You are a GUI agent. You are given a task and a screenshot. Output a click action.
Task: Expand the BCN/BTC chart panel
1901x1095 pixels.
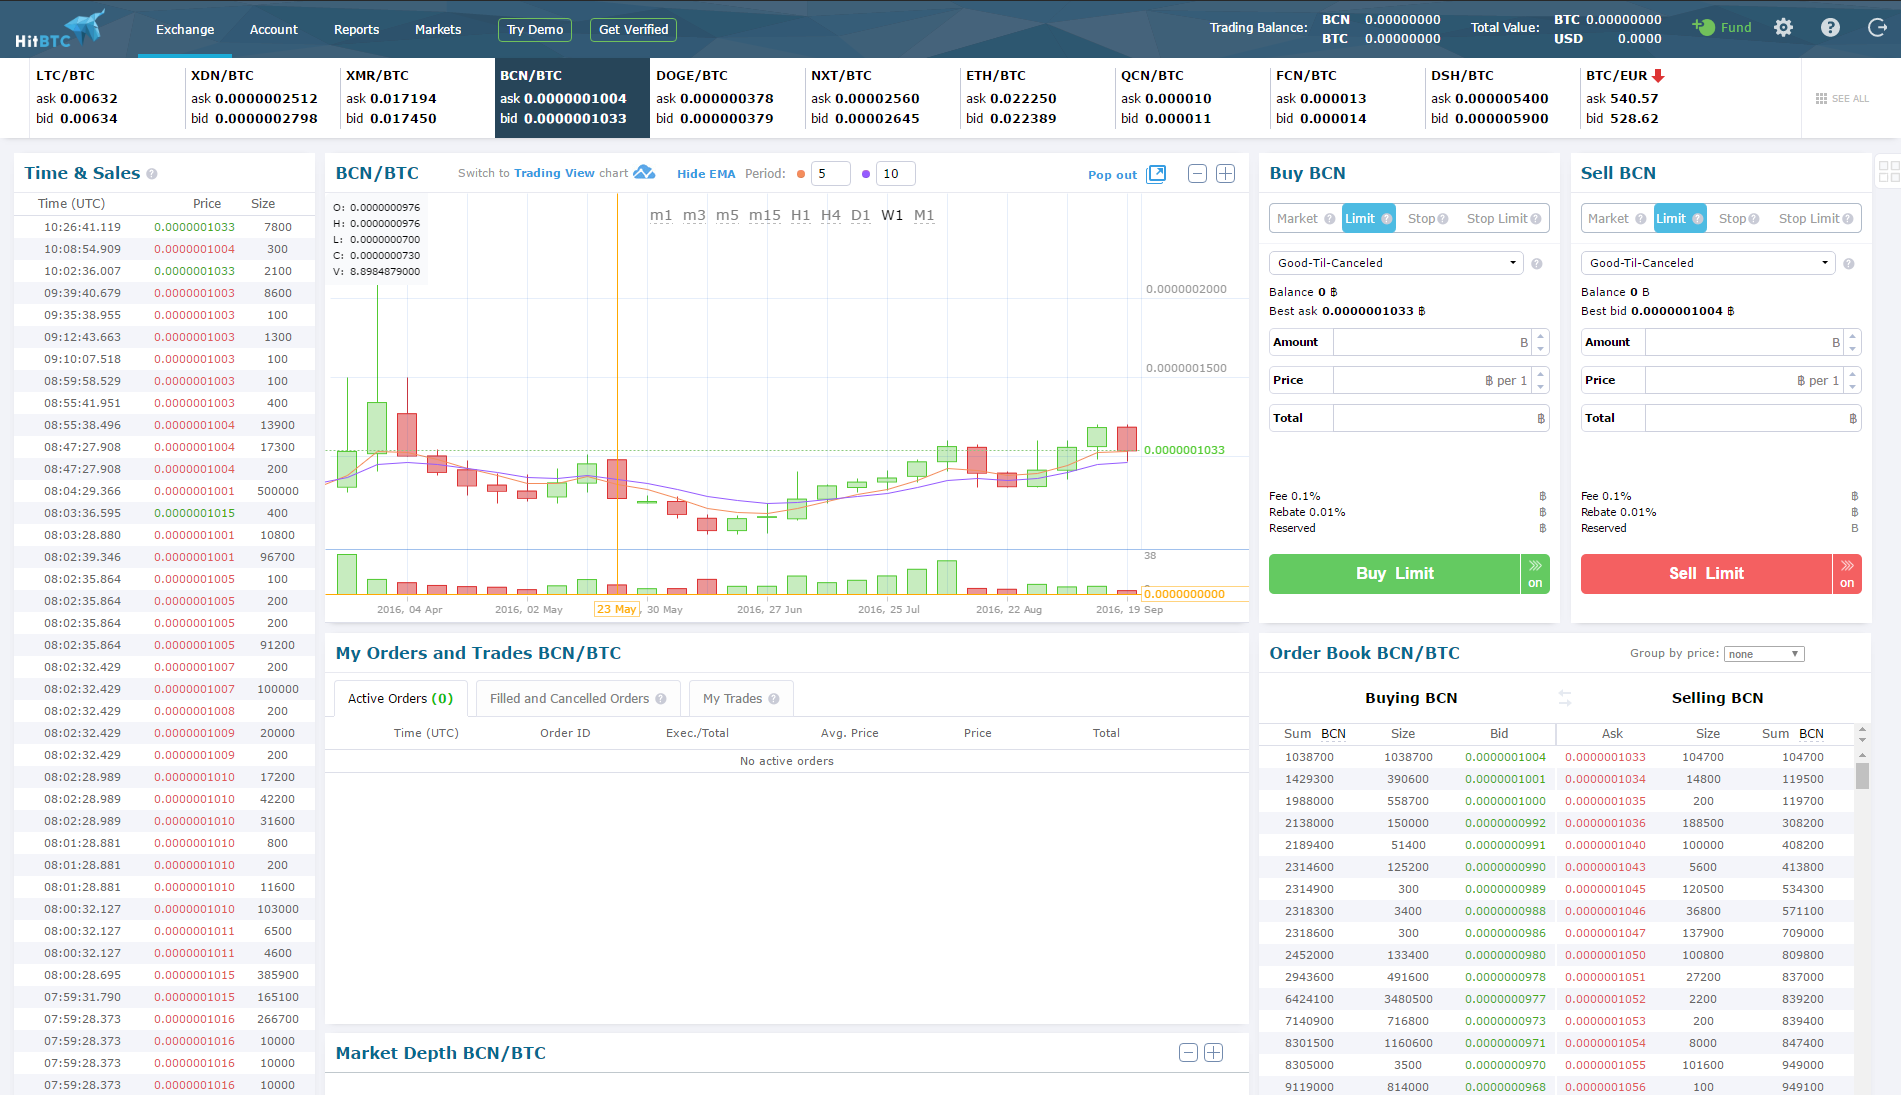(1225, 174)
